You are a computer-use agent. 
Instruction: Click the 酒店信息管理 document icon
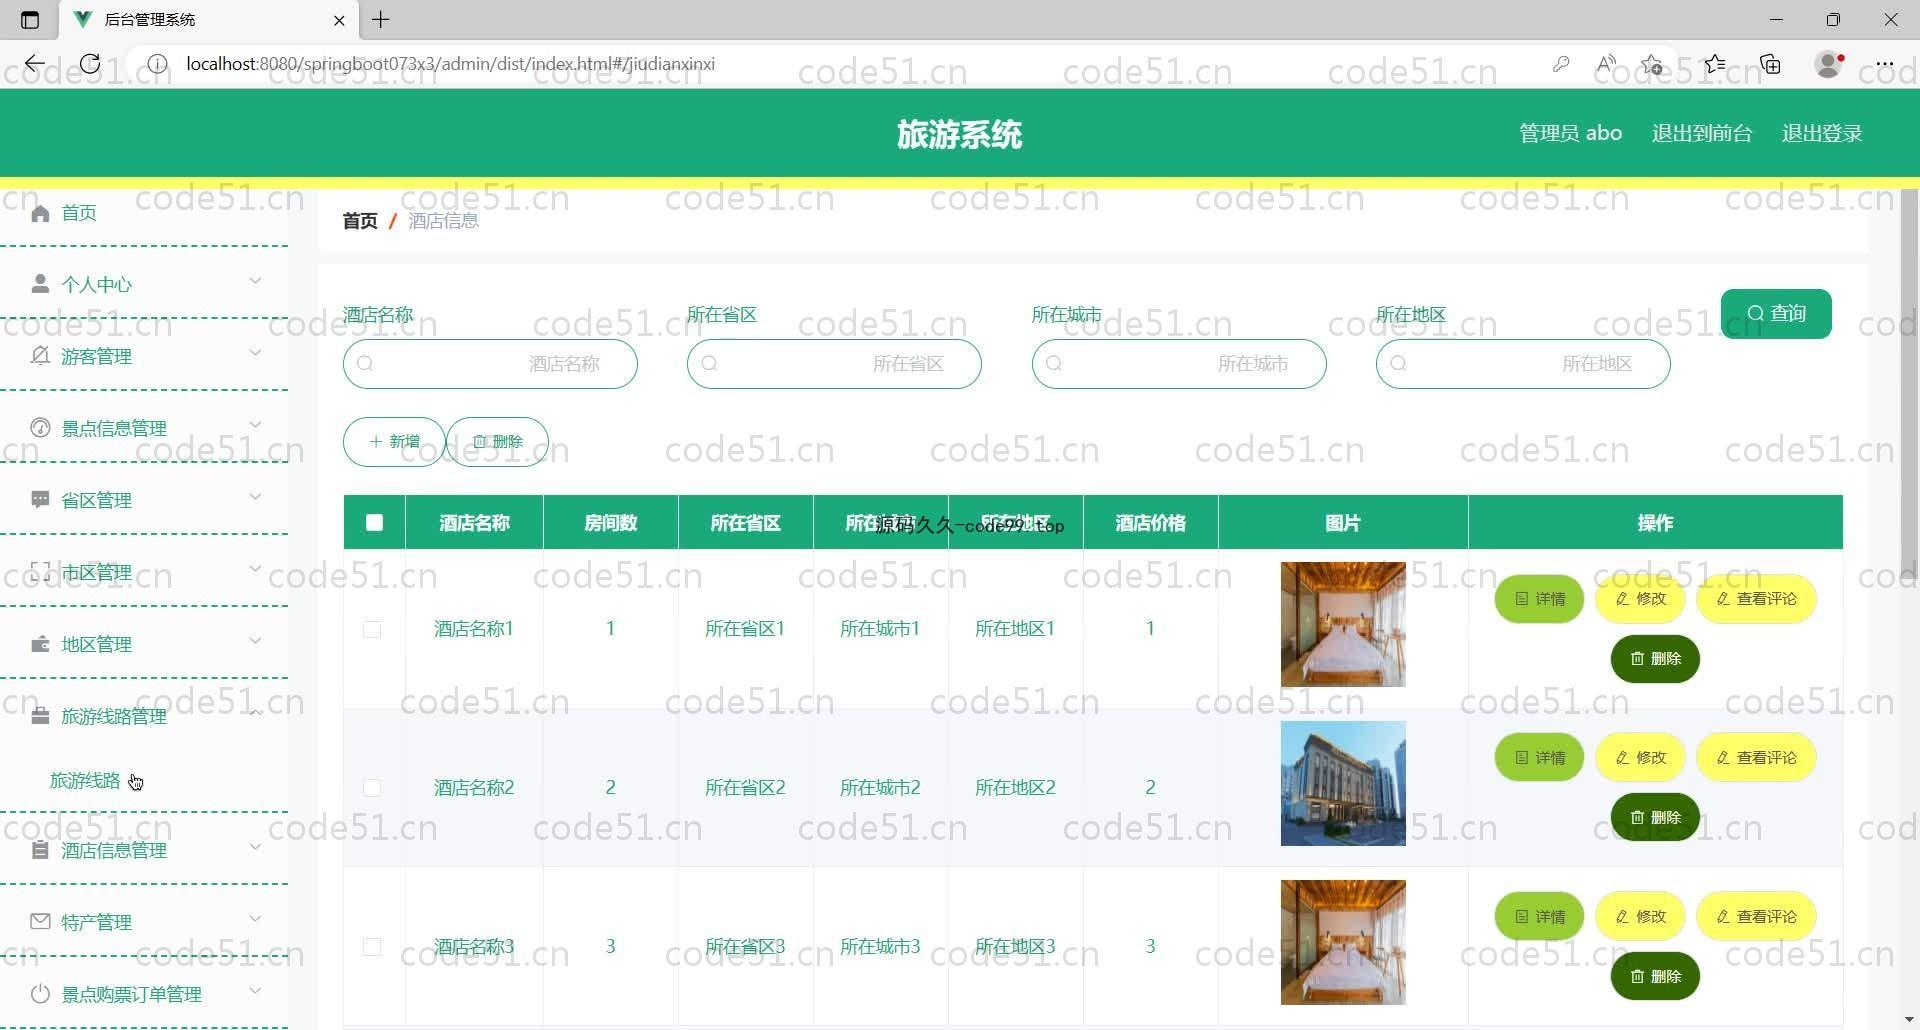click(x=40, y=850)
